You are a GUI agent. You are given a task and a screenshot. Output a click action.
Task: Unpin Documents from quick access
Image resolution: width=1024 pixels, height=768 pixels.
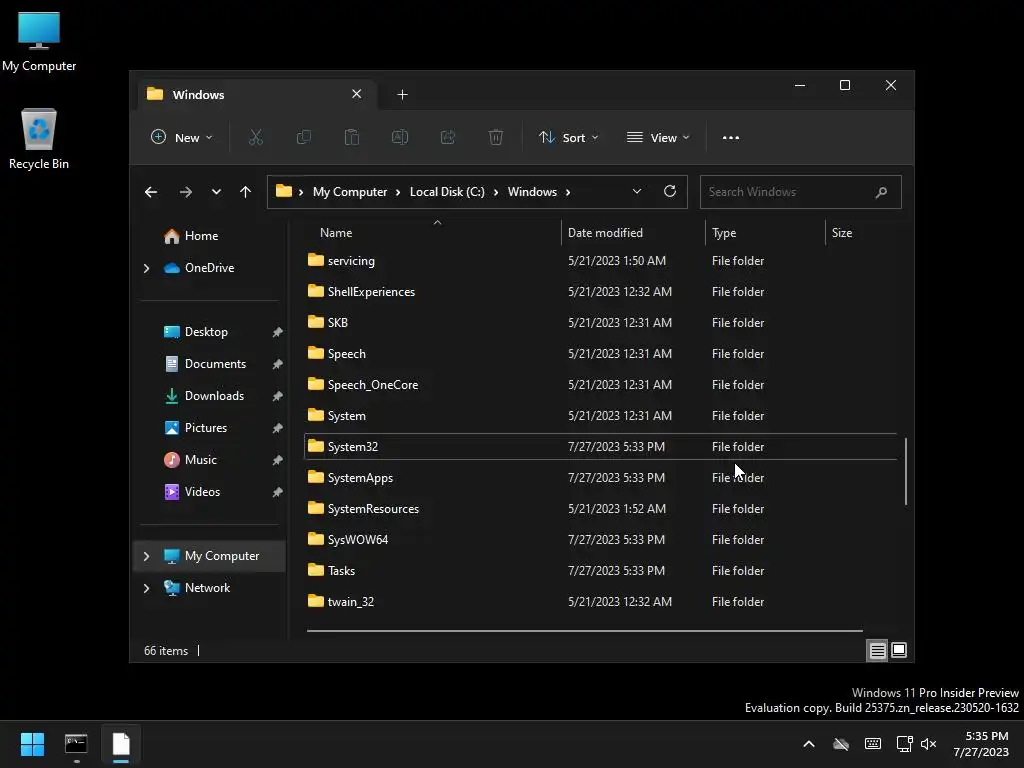(278, 364)
